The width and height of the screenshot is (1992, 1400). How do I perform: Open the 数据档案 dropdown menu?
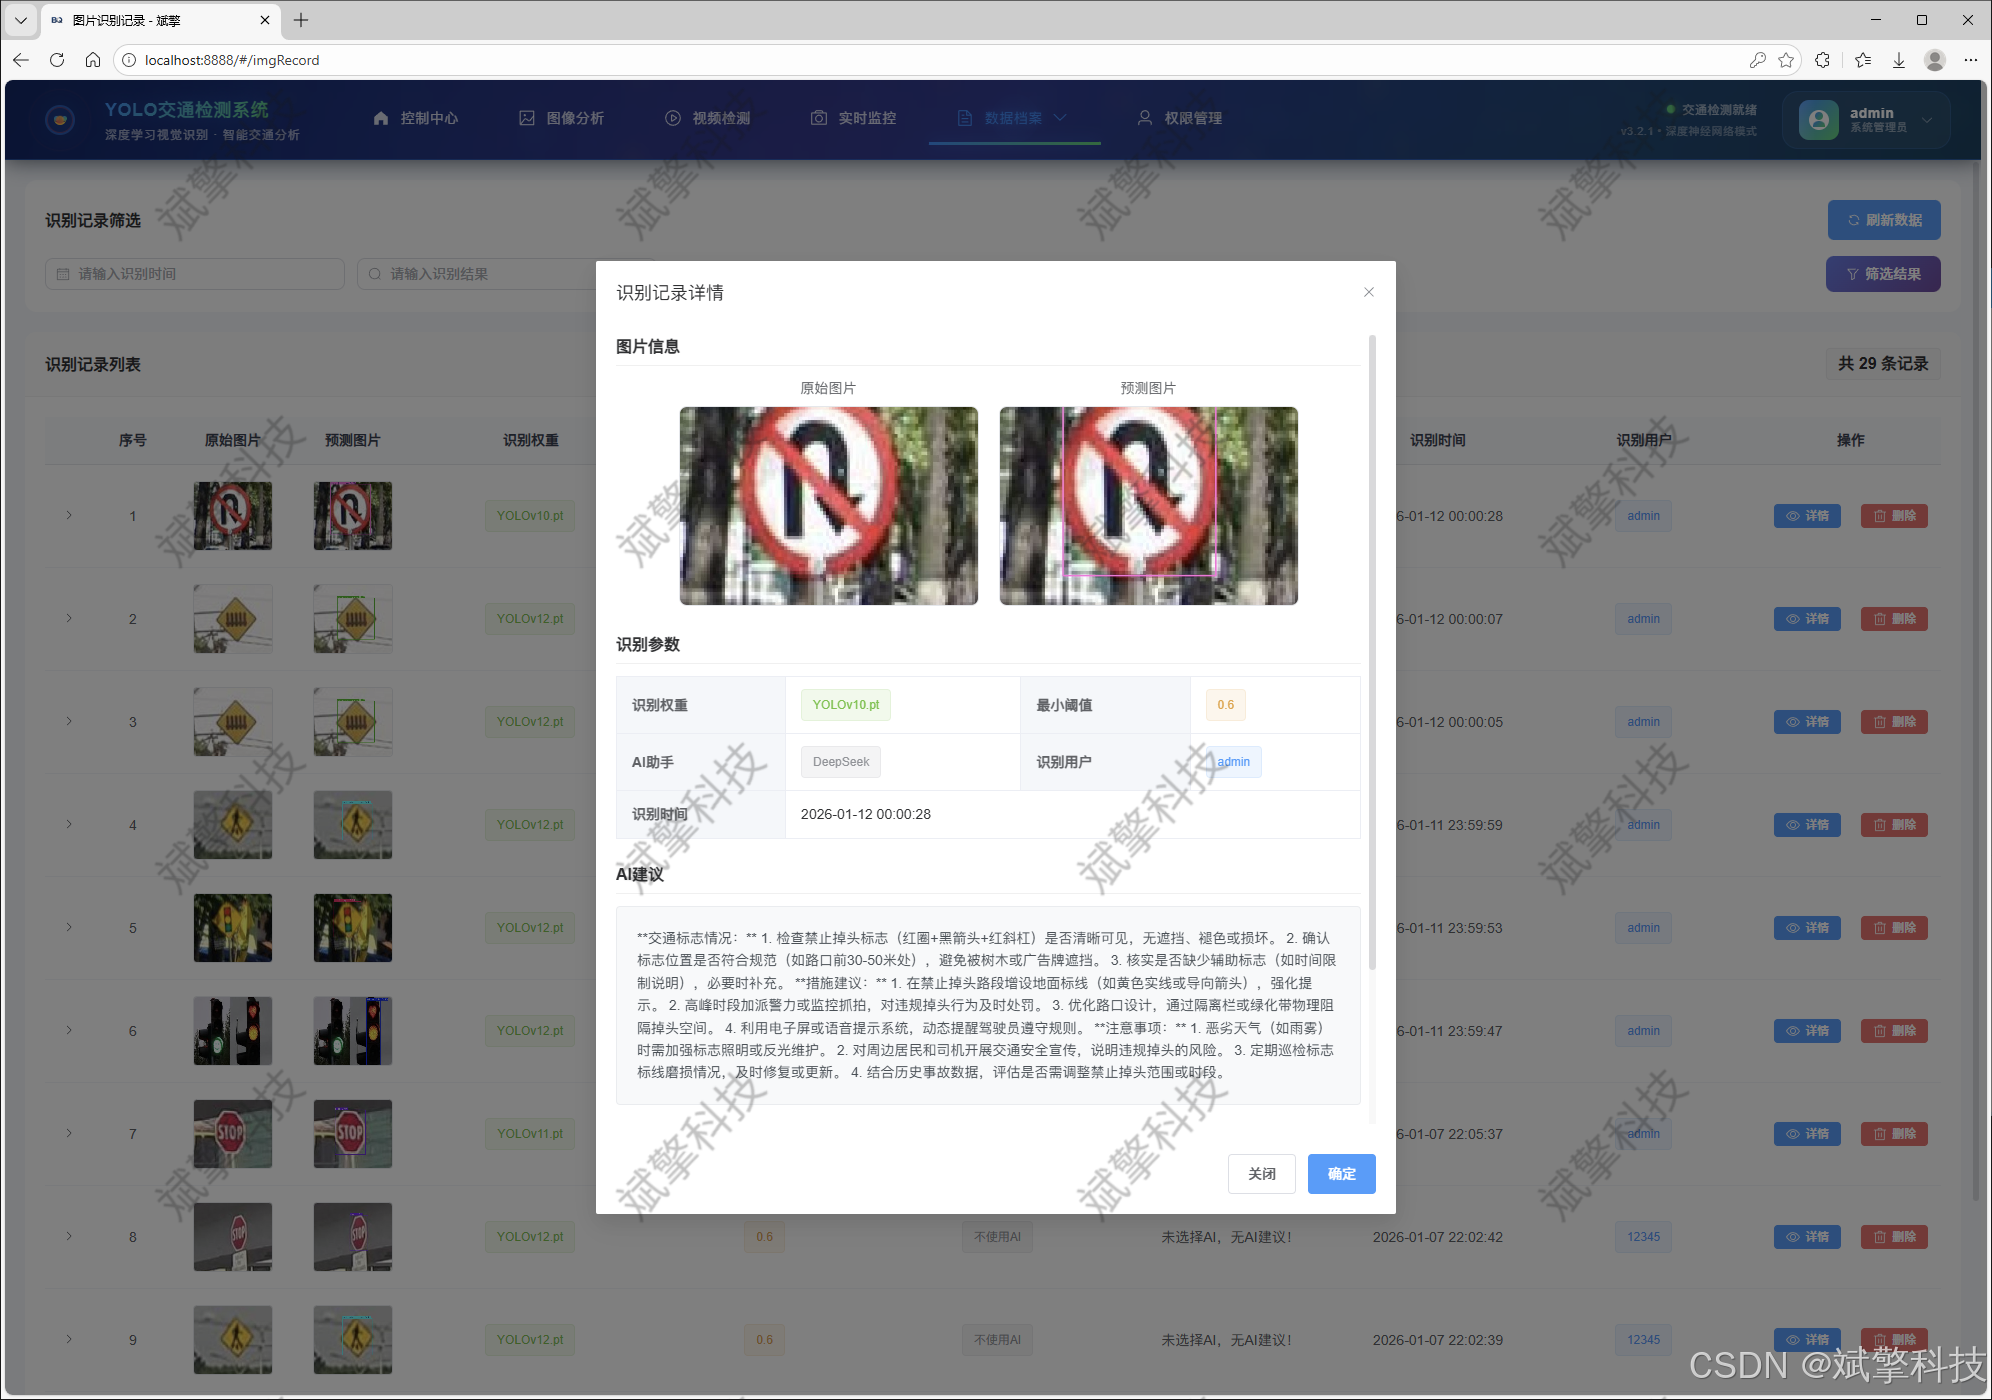pyautogui.click(x=1014, y=118)
